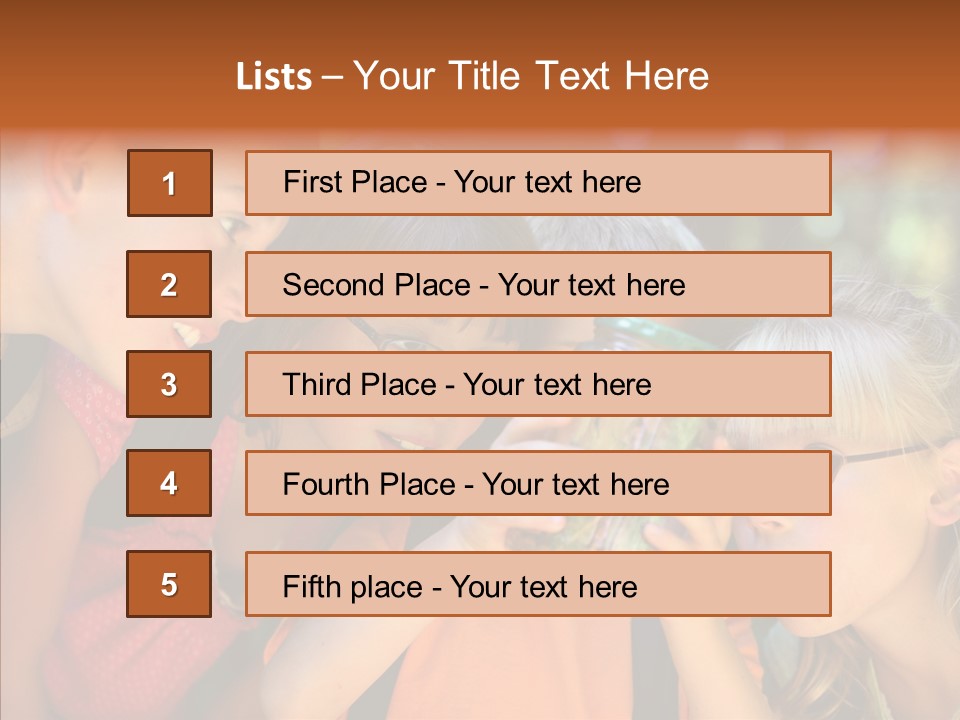
Task: Click the words 'First Place' in first bar
Action: 355,182
